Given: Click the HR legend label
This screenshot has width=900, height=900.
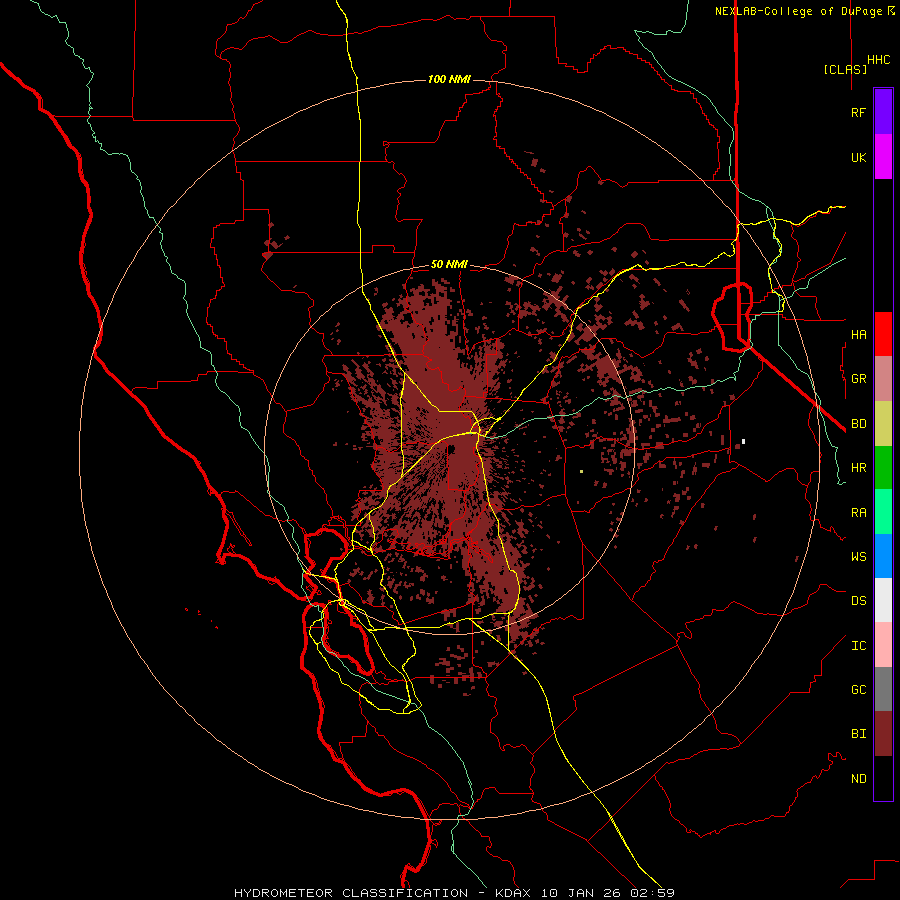Looking at the screenshot, I should (x=858, y=468).
